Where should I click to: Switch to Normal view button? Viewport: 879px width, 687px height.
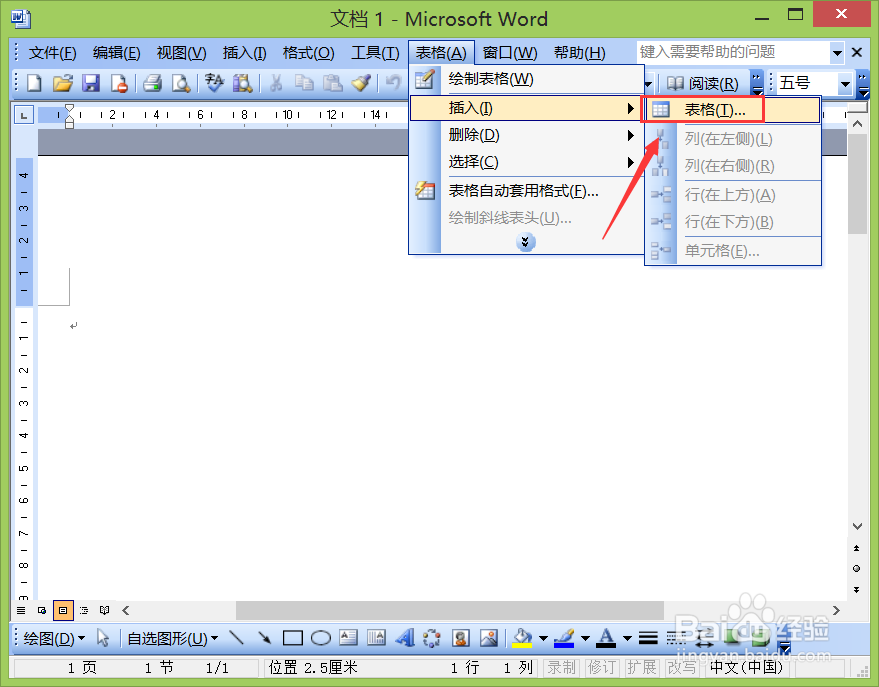coord(21,610)
